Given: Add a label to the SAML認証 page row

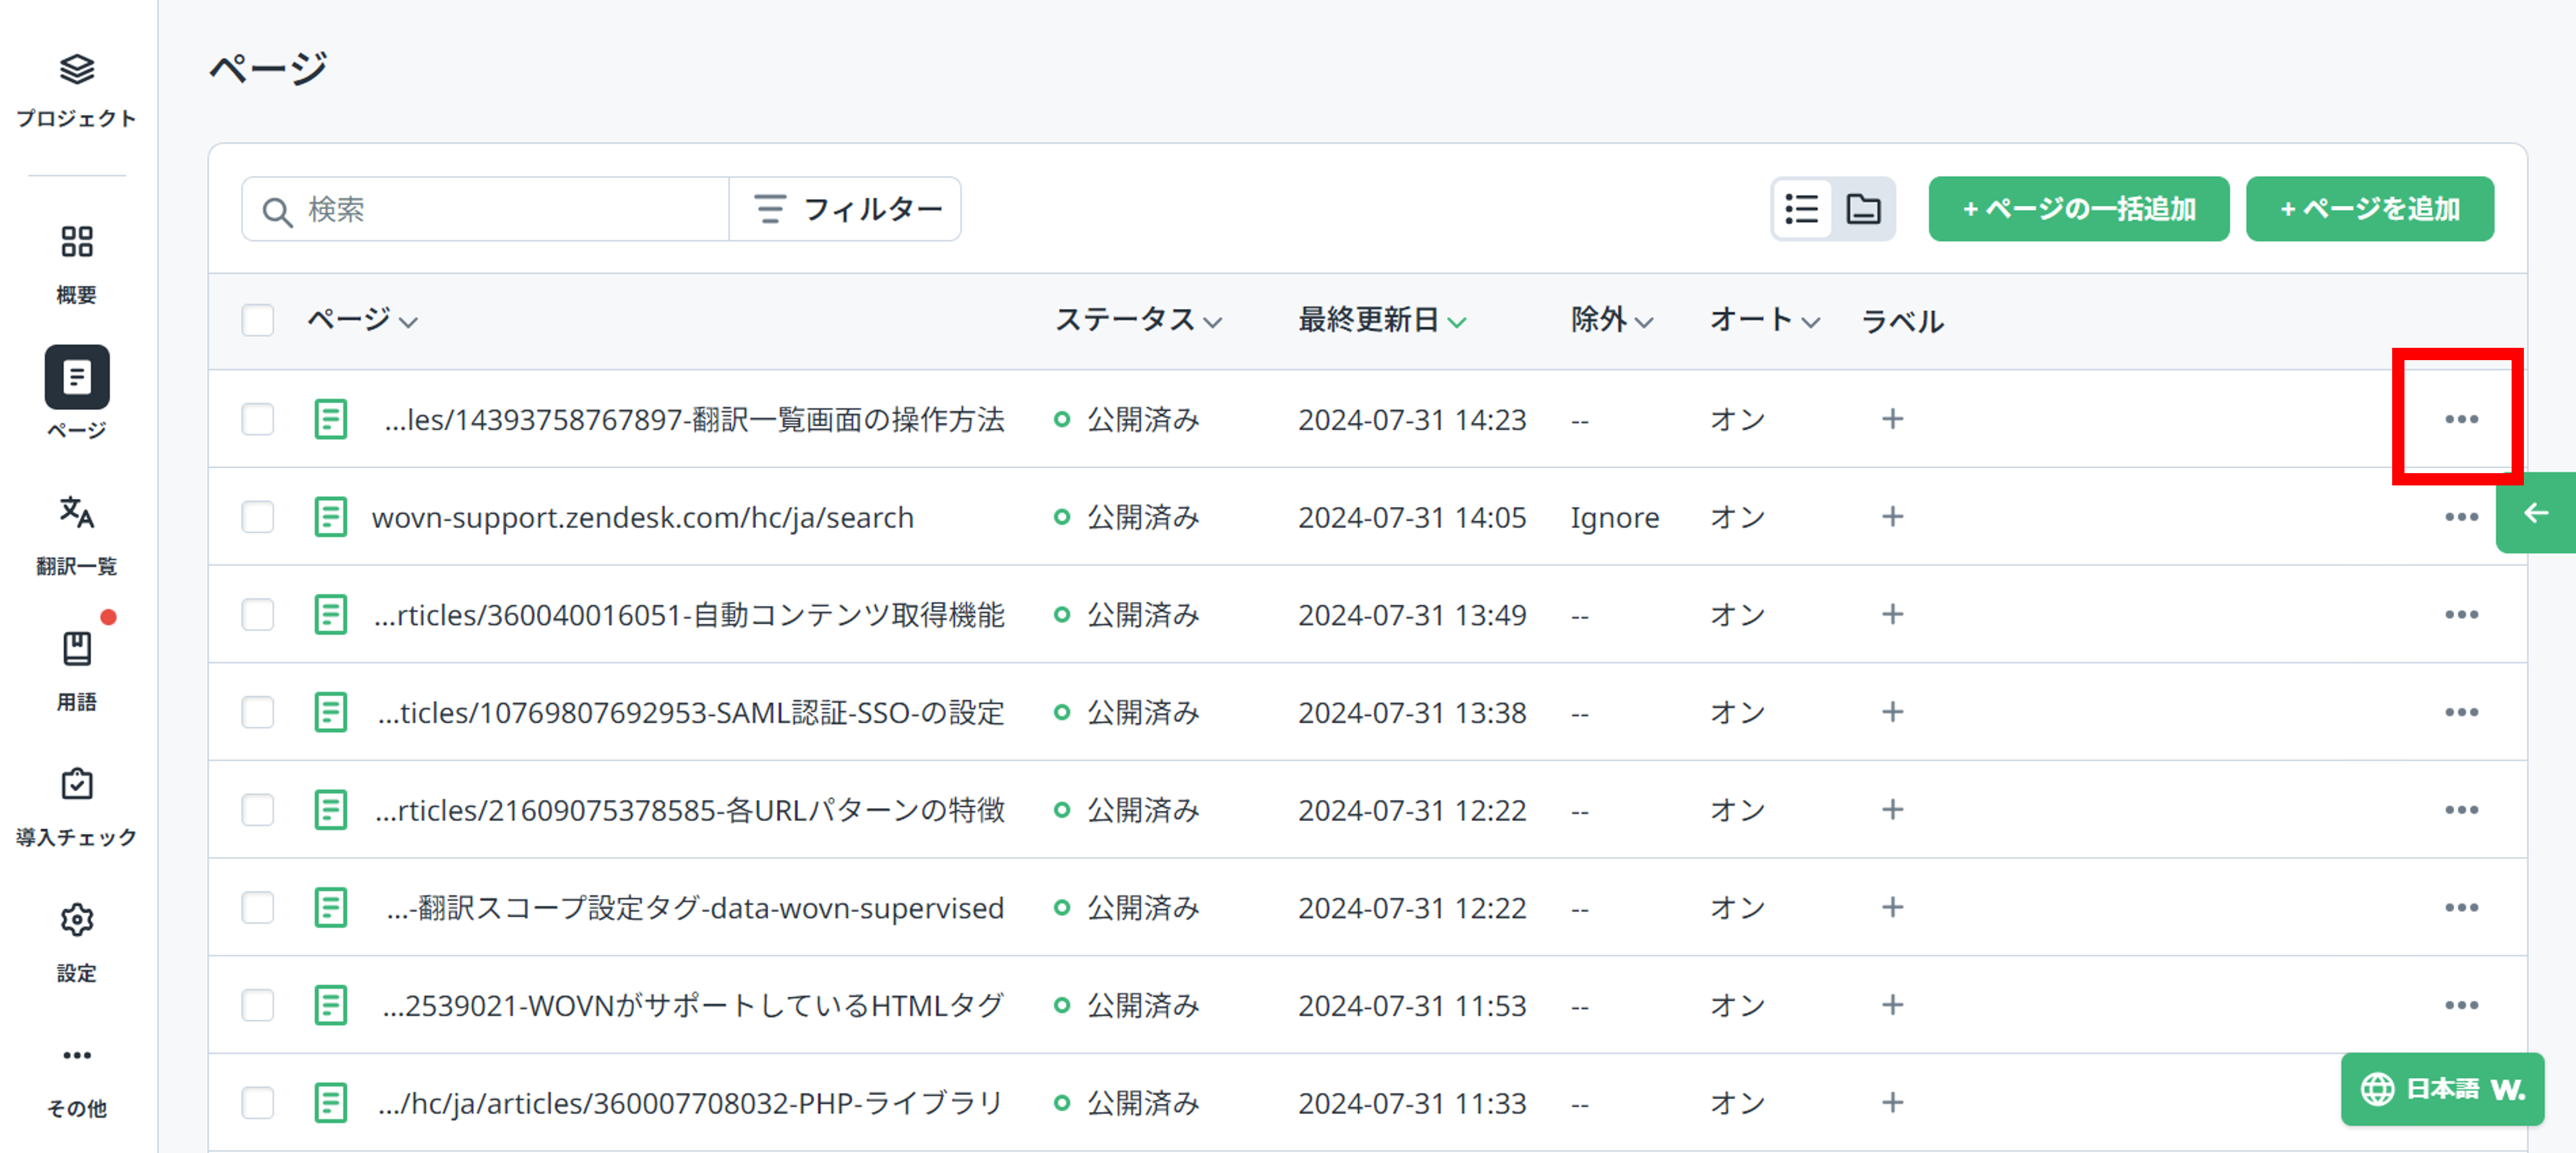Looking at the screenshot, I should tap(1893, 712).
